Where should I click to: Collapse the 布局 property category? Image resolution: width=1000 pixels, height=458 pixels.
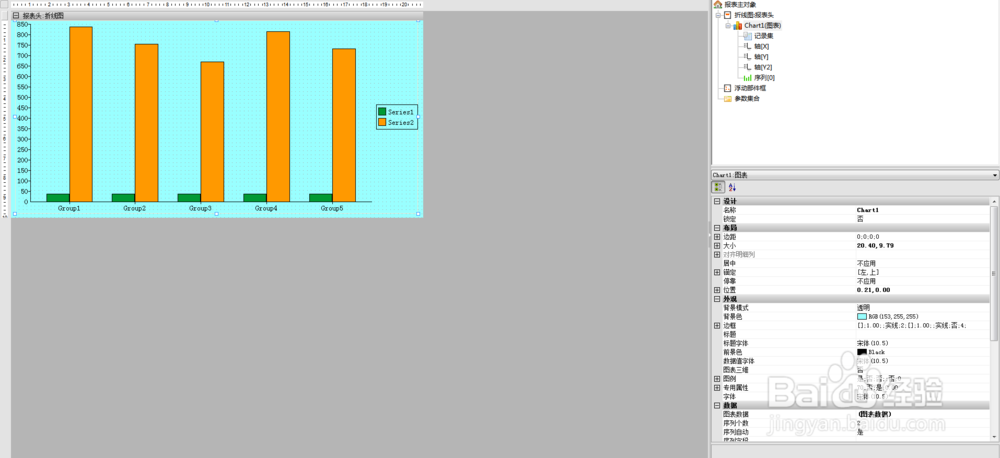[x=717, y=228]
